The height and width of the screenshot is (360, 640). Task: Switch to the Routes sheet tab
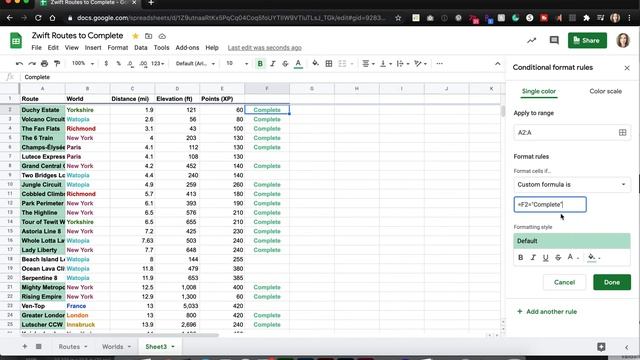click(x=69, y=347)
